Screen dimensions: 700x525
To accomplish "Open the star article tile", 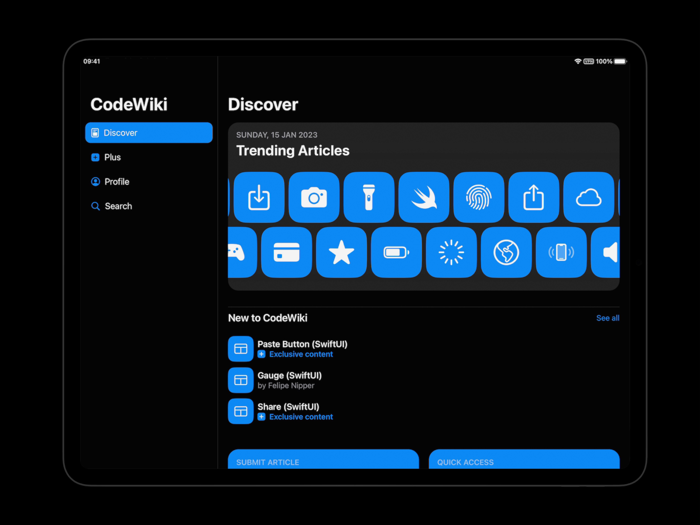I will coord(341,252).
